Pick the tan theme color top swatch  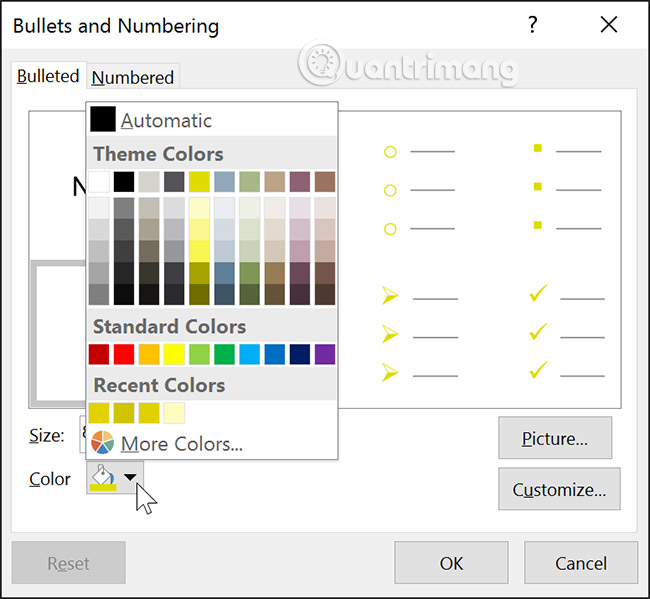coord(275,182)
